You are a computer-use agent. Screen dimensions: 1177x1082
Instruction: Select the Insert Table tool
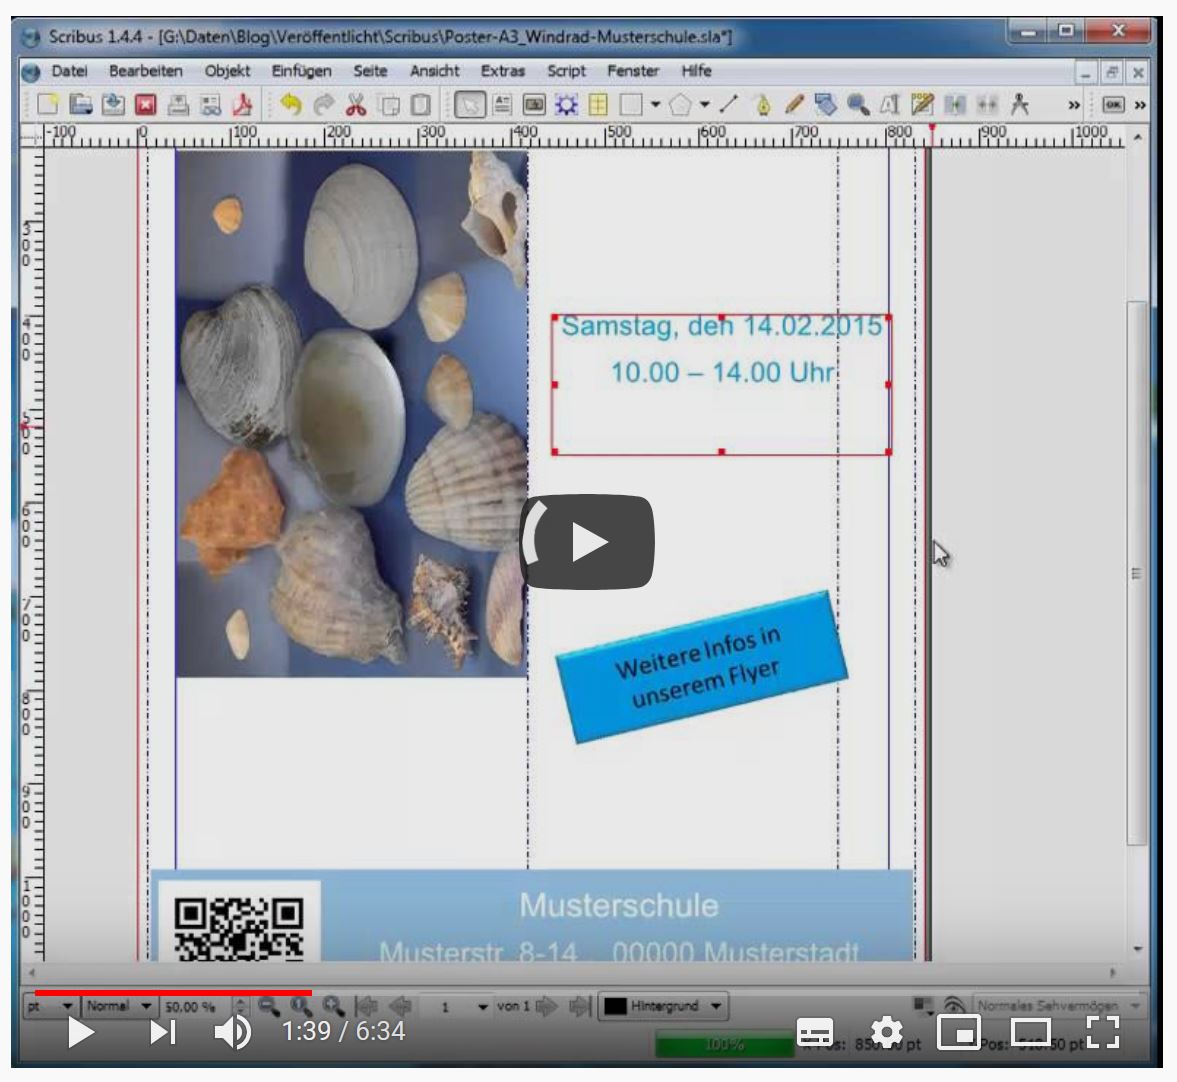(x=598, y=104)
